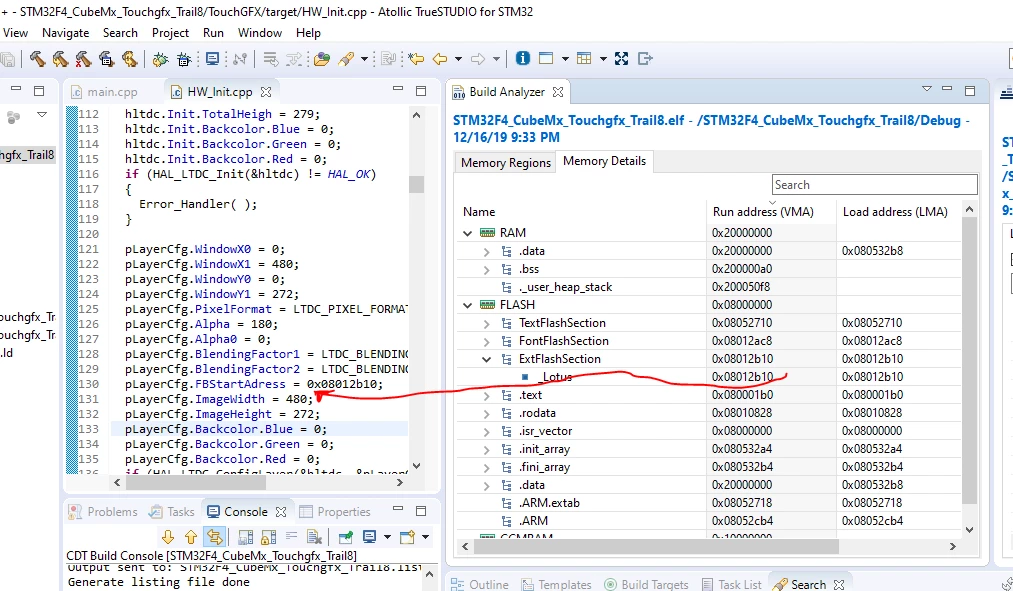Click the Search flashlight icon in the toolbar
Viewport: 1013px width, 591px height.
point(346,59)
